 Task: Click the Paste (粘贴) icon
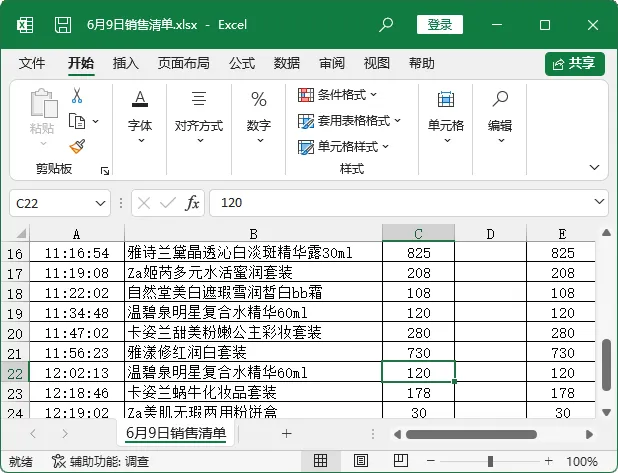44,103
